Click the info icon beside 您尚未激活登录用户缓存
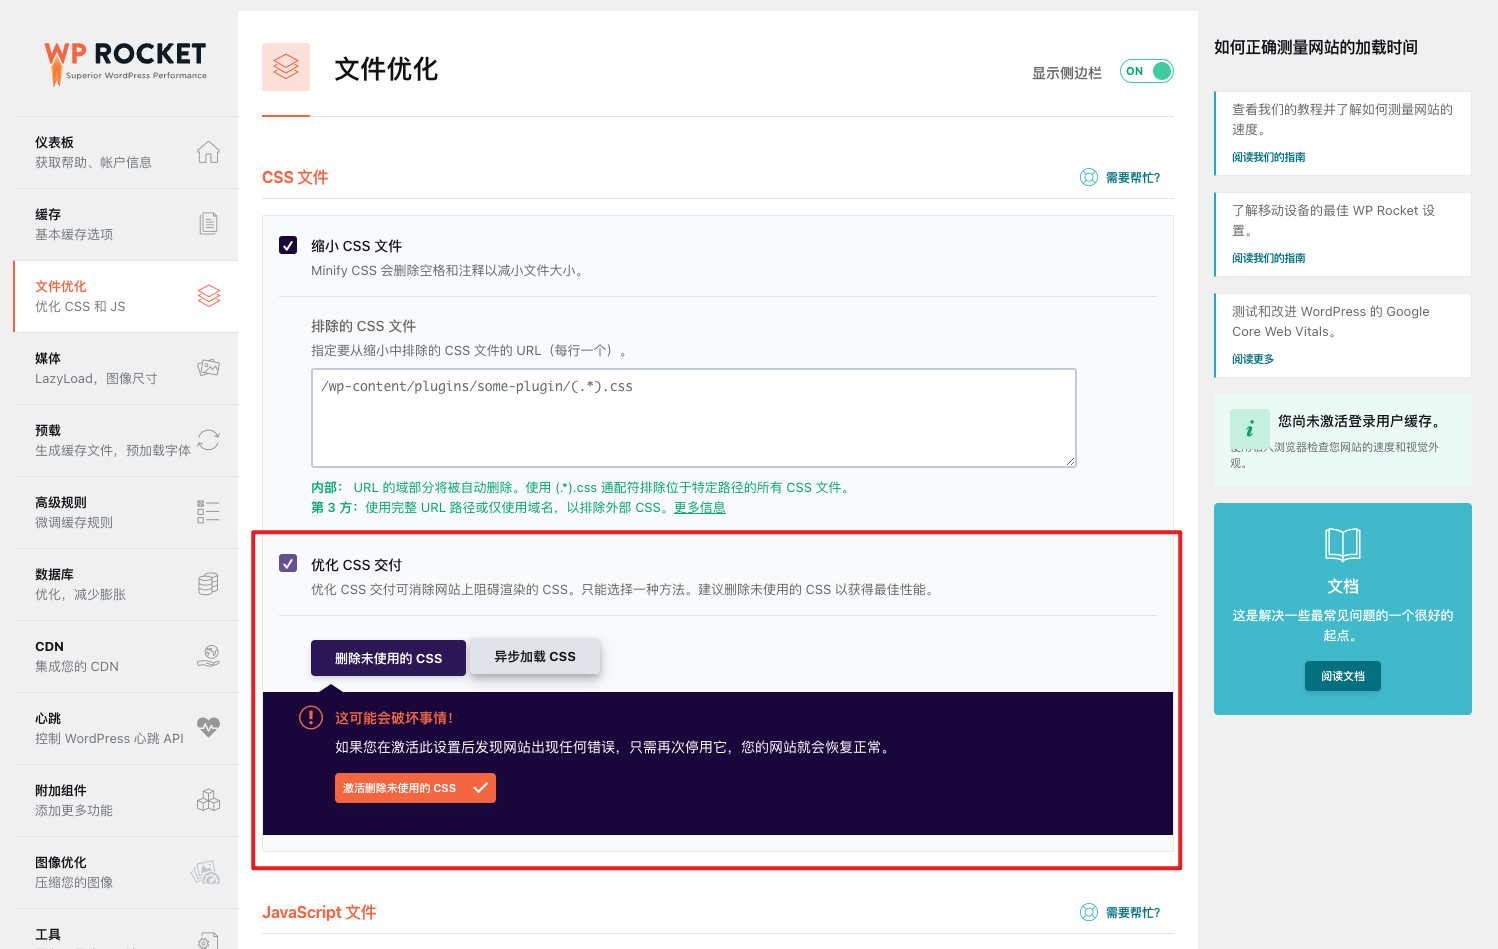1498x949 pixels. (x=1250, y=429)
